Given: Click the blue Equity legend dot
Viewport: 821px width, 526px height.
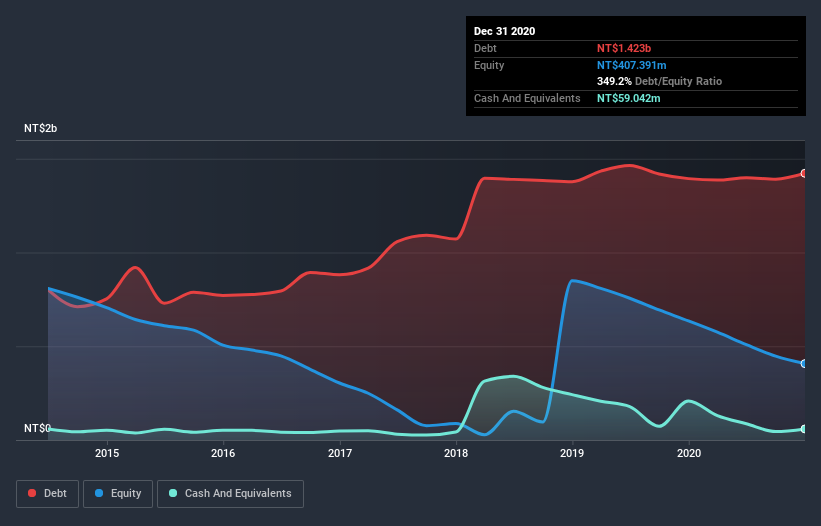Looking at the screenshot, I should coord(99,493).
